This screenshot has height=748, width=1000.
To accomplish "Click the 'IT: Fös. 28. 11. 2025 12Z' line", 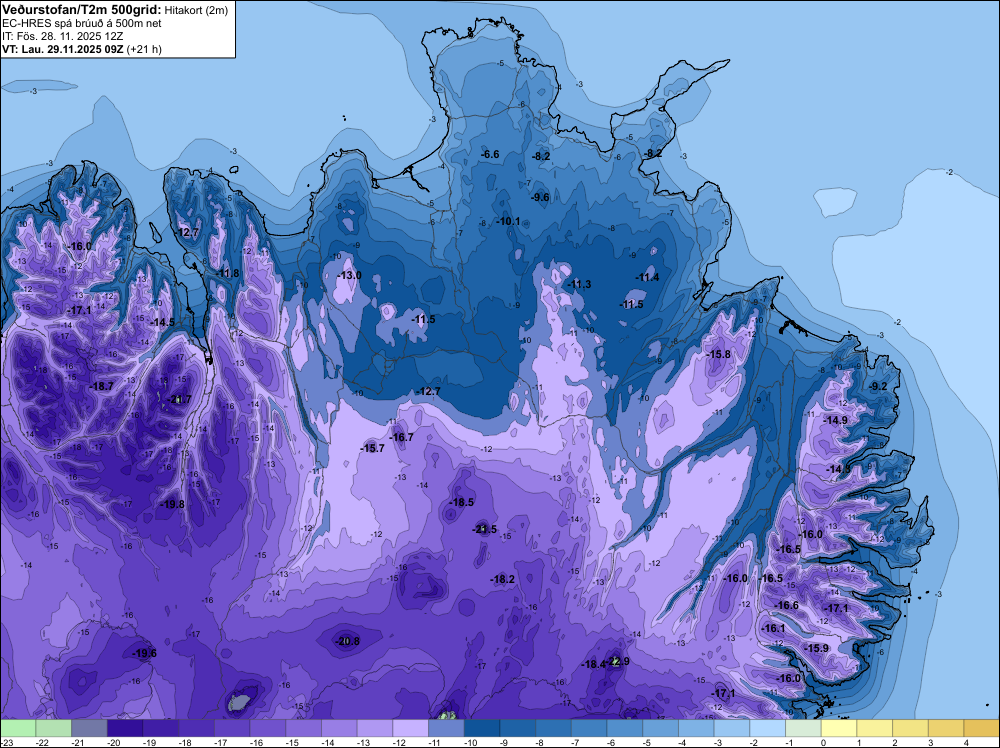I will pos(62,36).
